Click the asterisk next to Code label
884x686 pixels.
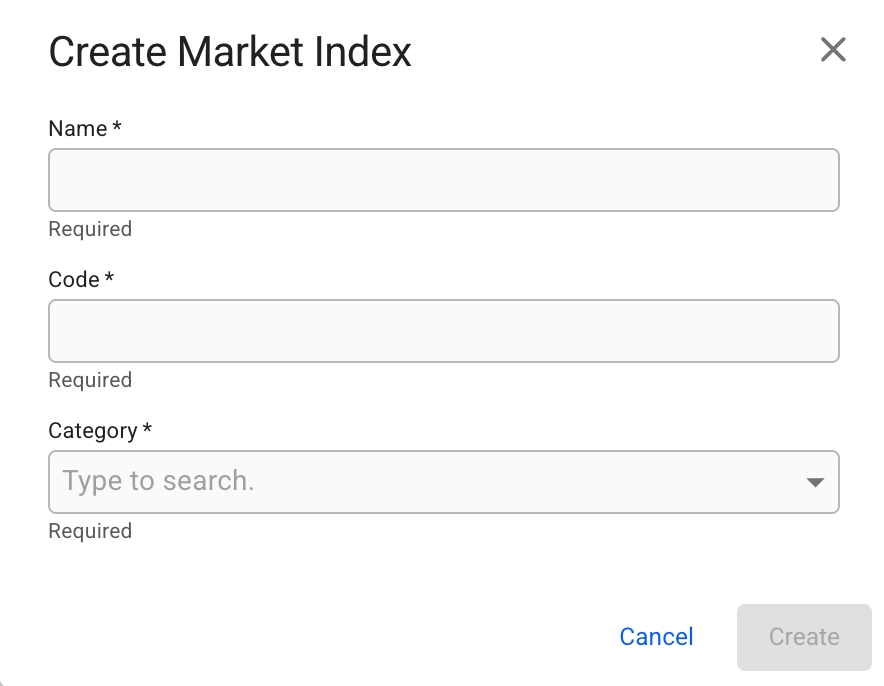(x=110, y=279)
